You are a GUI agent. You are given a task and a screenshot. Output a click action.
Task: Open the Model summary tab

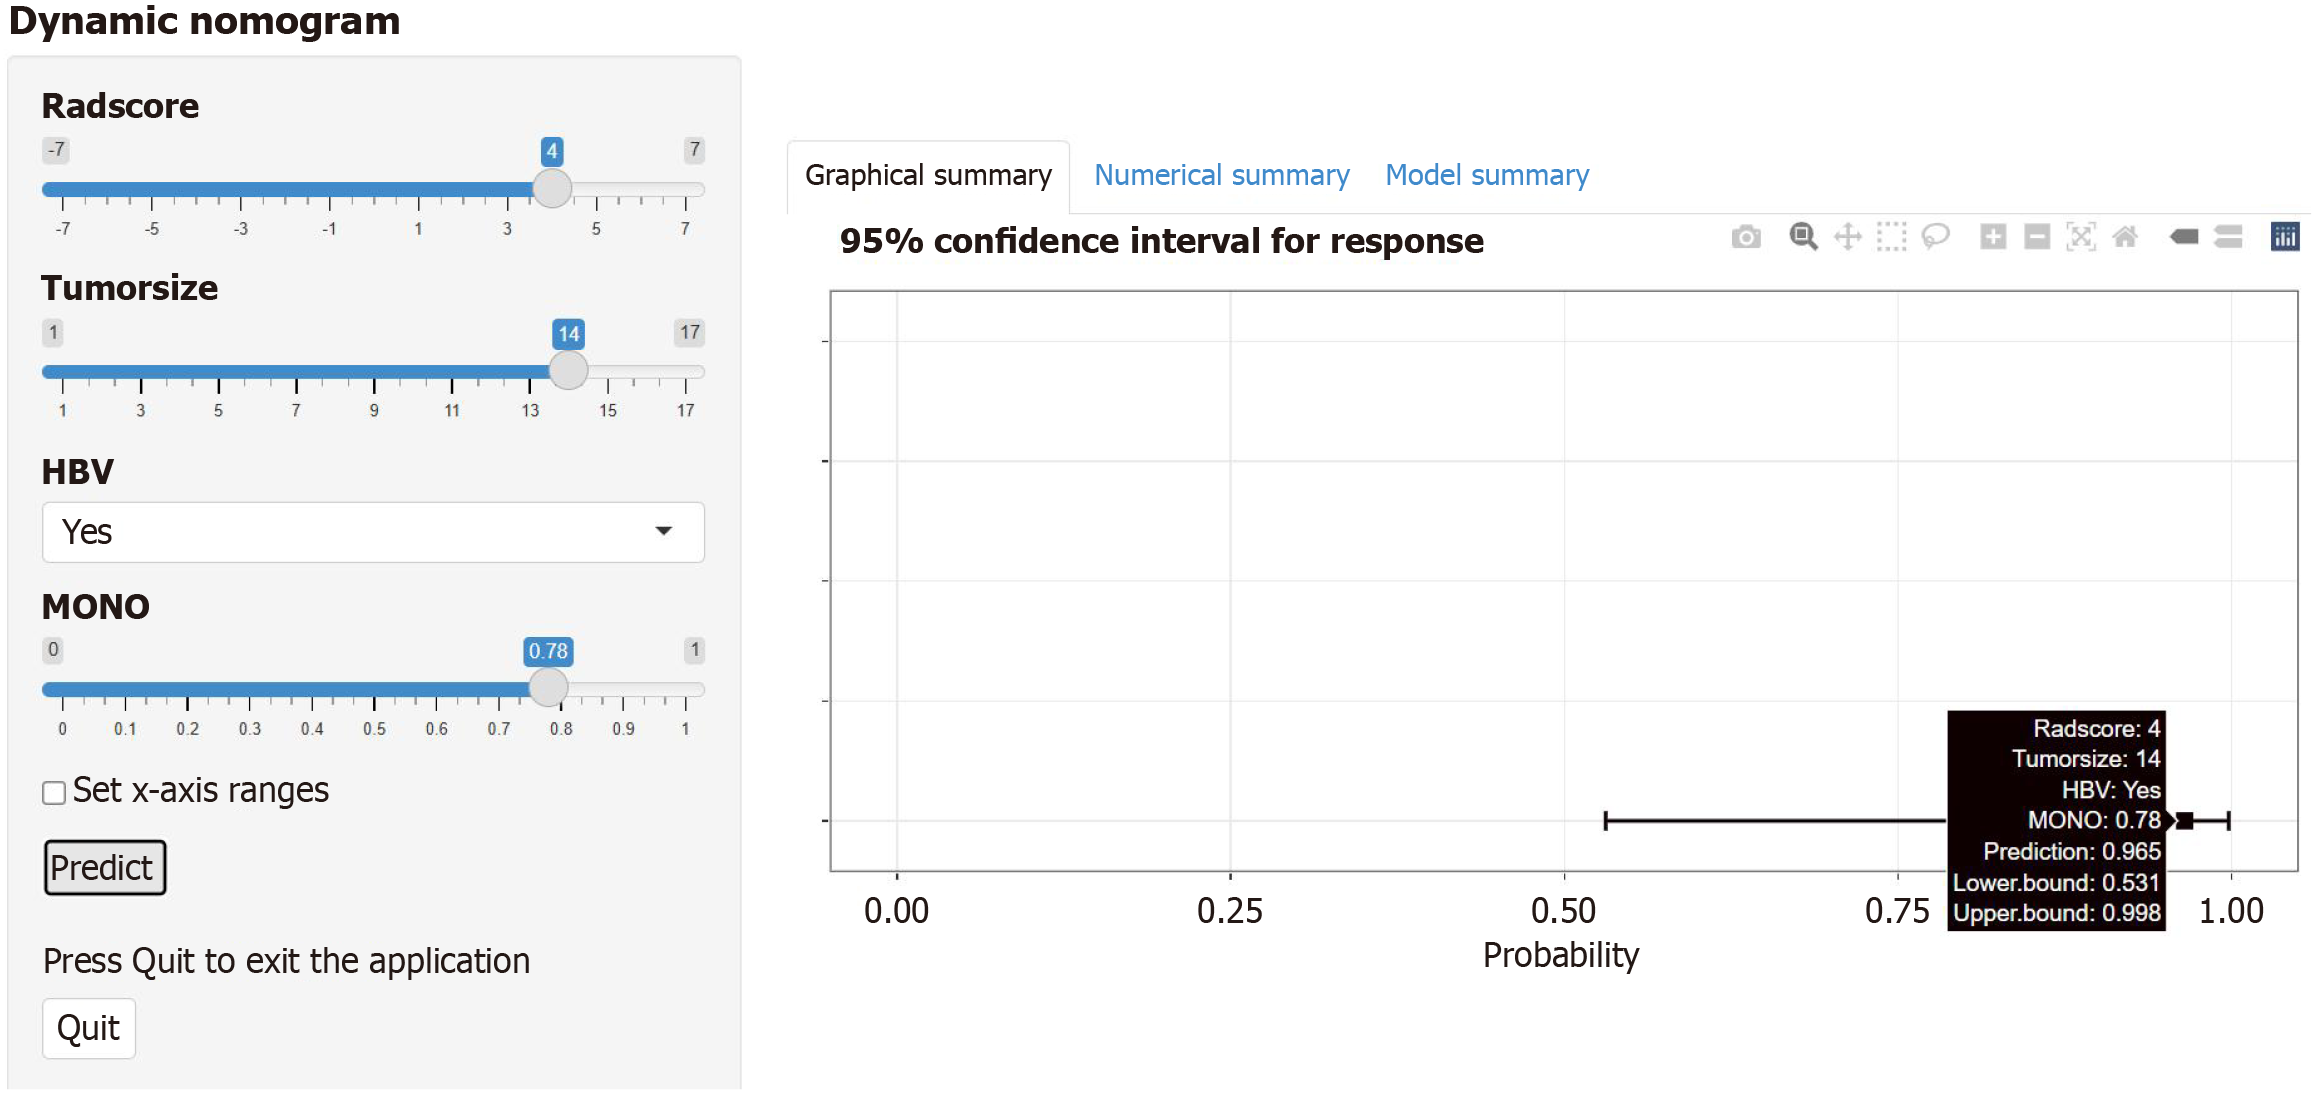[1487, 176]
